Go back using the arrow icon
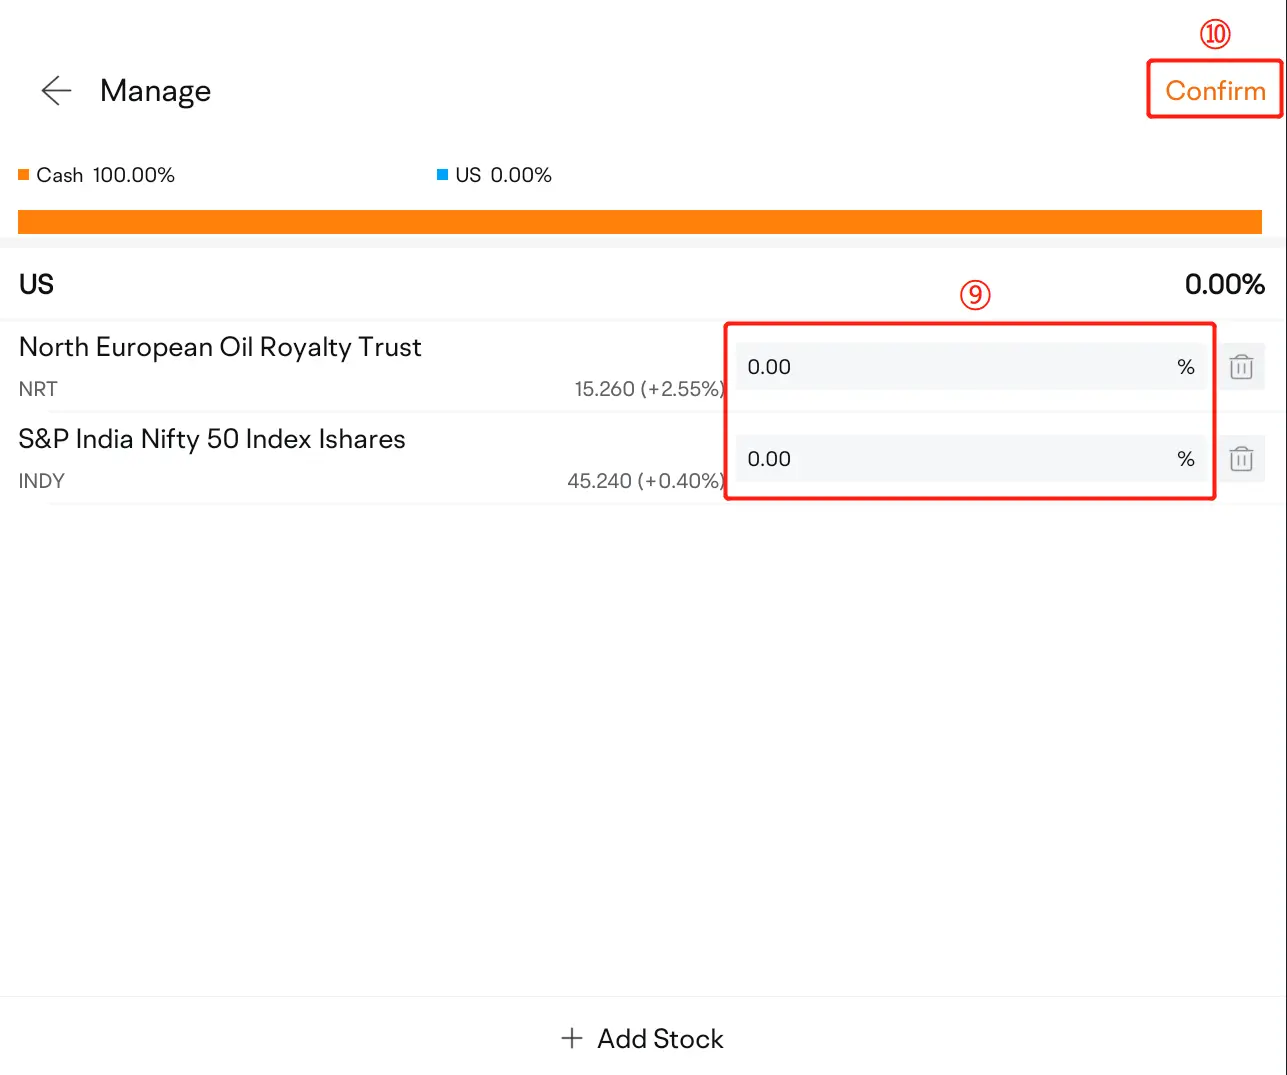This screenshot has height=1075, width=1287. point(56,91)
